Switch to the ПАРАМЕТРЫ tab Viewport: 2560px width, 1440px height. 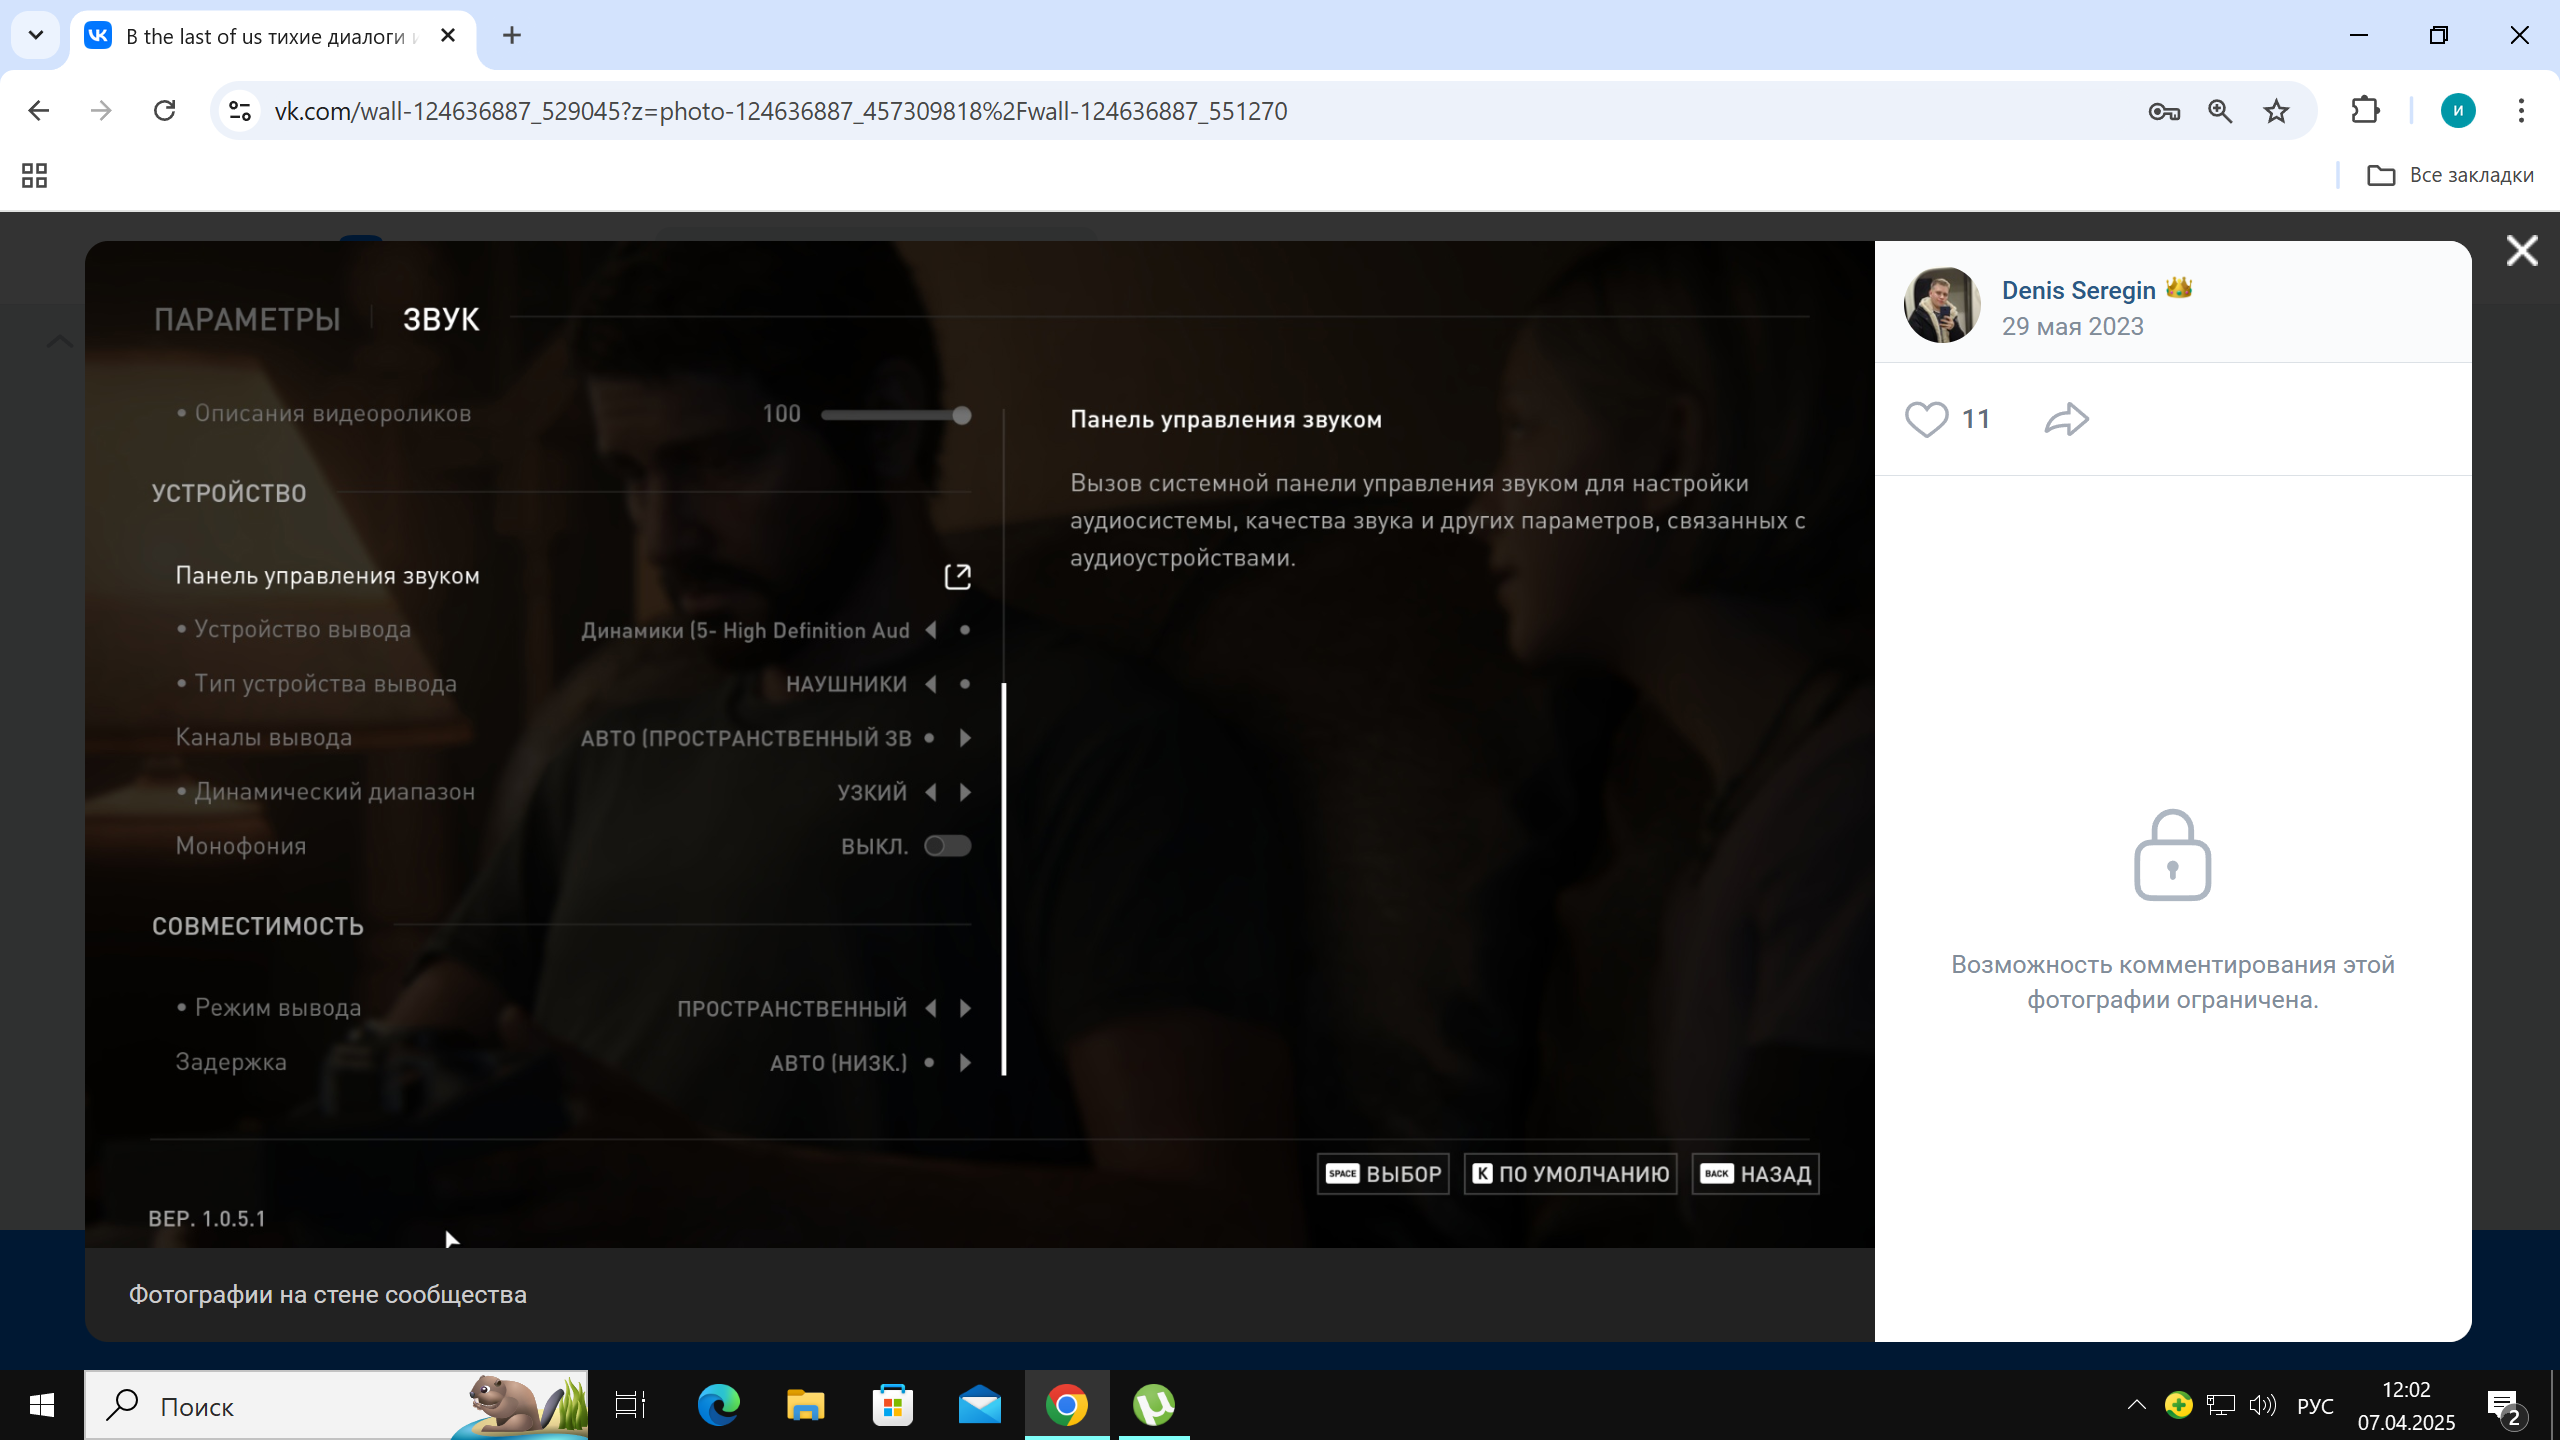click(x=247, y=319)
